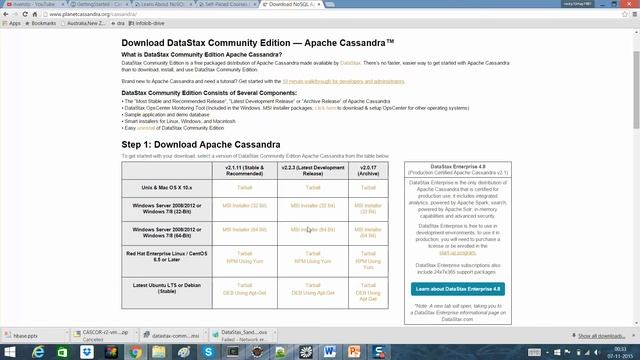Open hbase.pptx from the downloads bar
The image size is (640, 360).
point(25,336)
